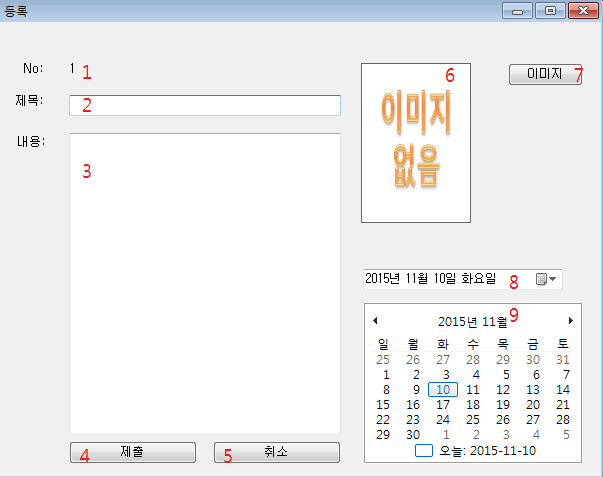Select November 19 in the calendar
The image size is (603, 477).
[503, 404]
